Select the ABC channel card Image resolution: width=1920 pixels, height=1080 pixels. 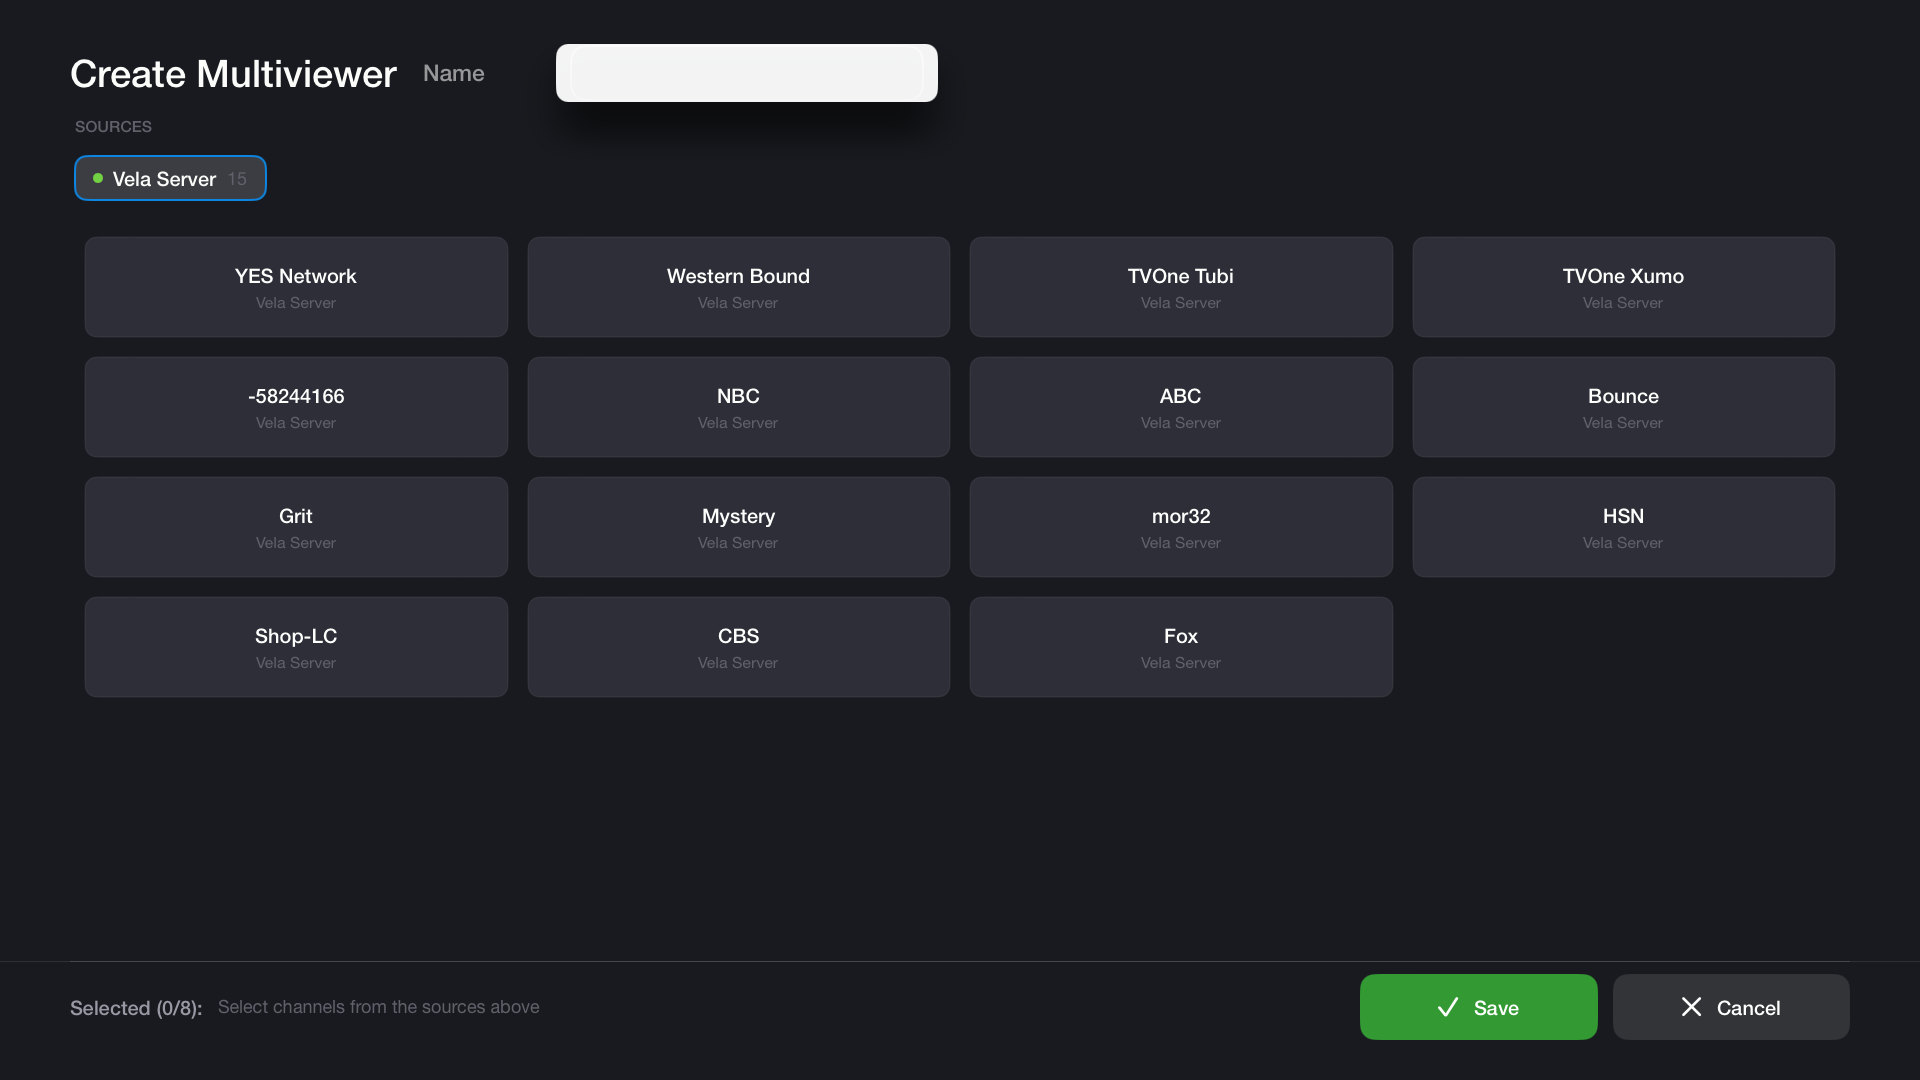1181,407
